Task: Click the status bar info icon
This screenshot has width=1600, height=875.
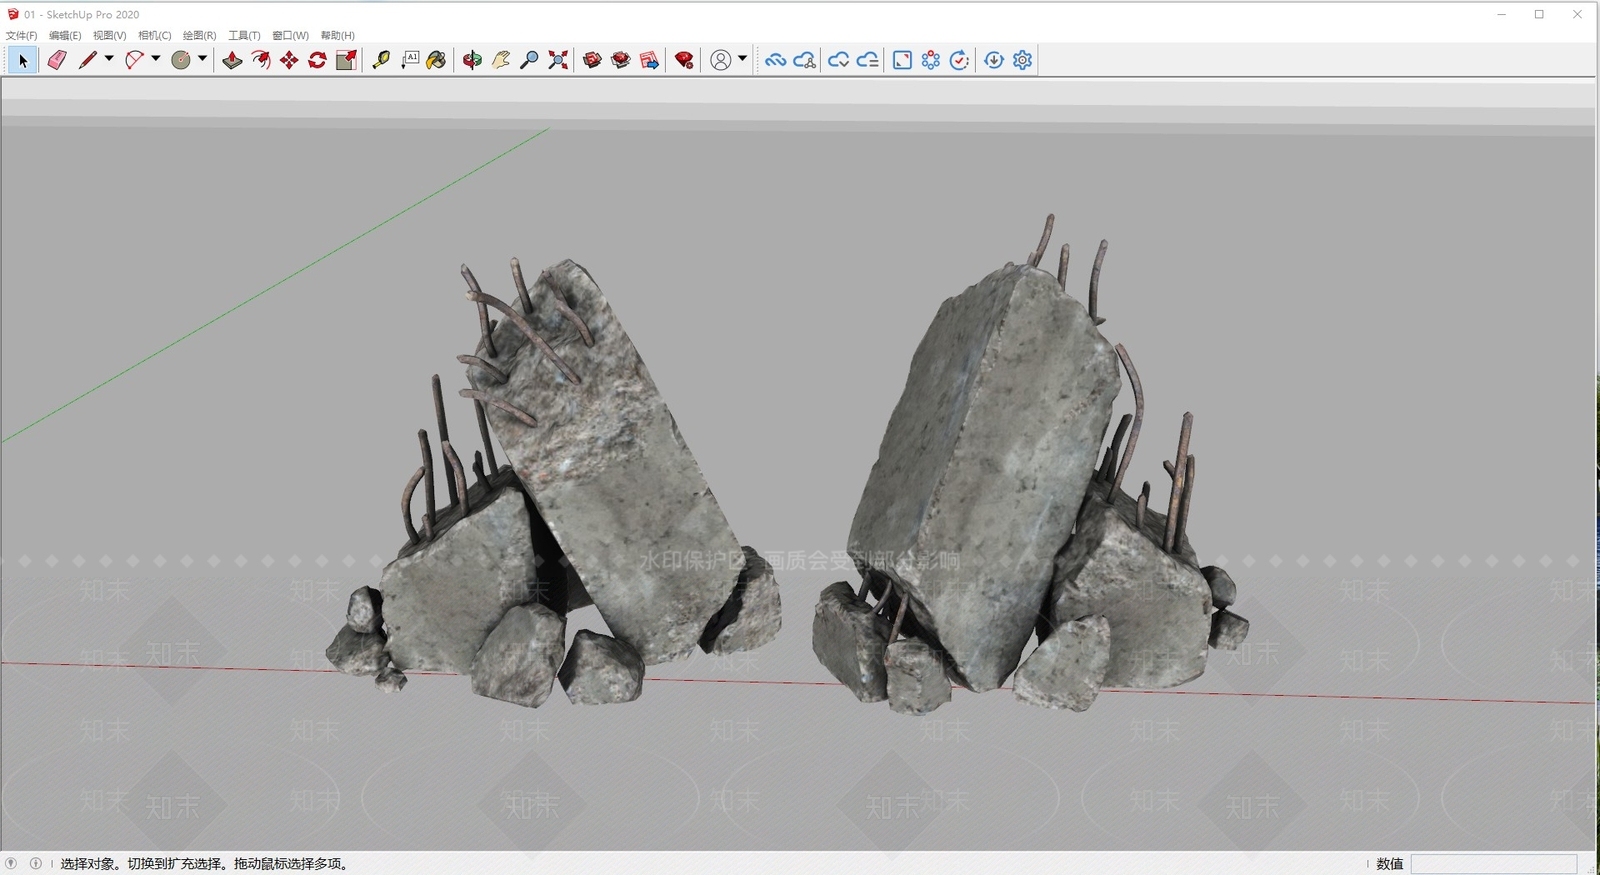Action: pyautogui.click(x=36, y=863)
